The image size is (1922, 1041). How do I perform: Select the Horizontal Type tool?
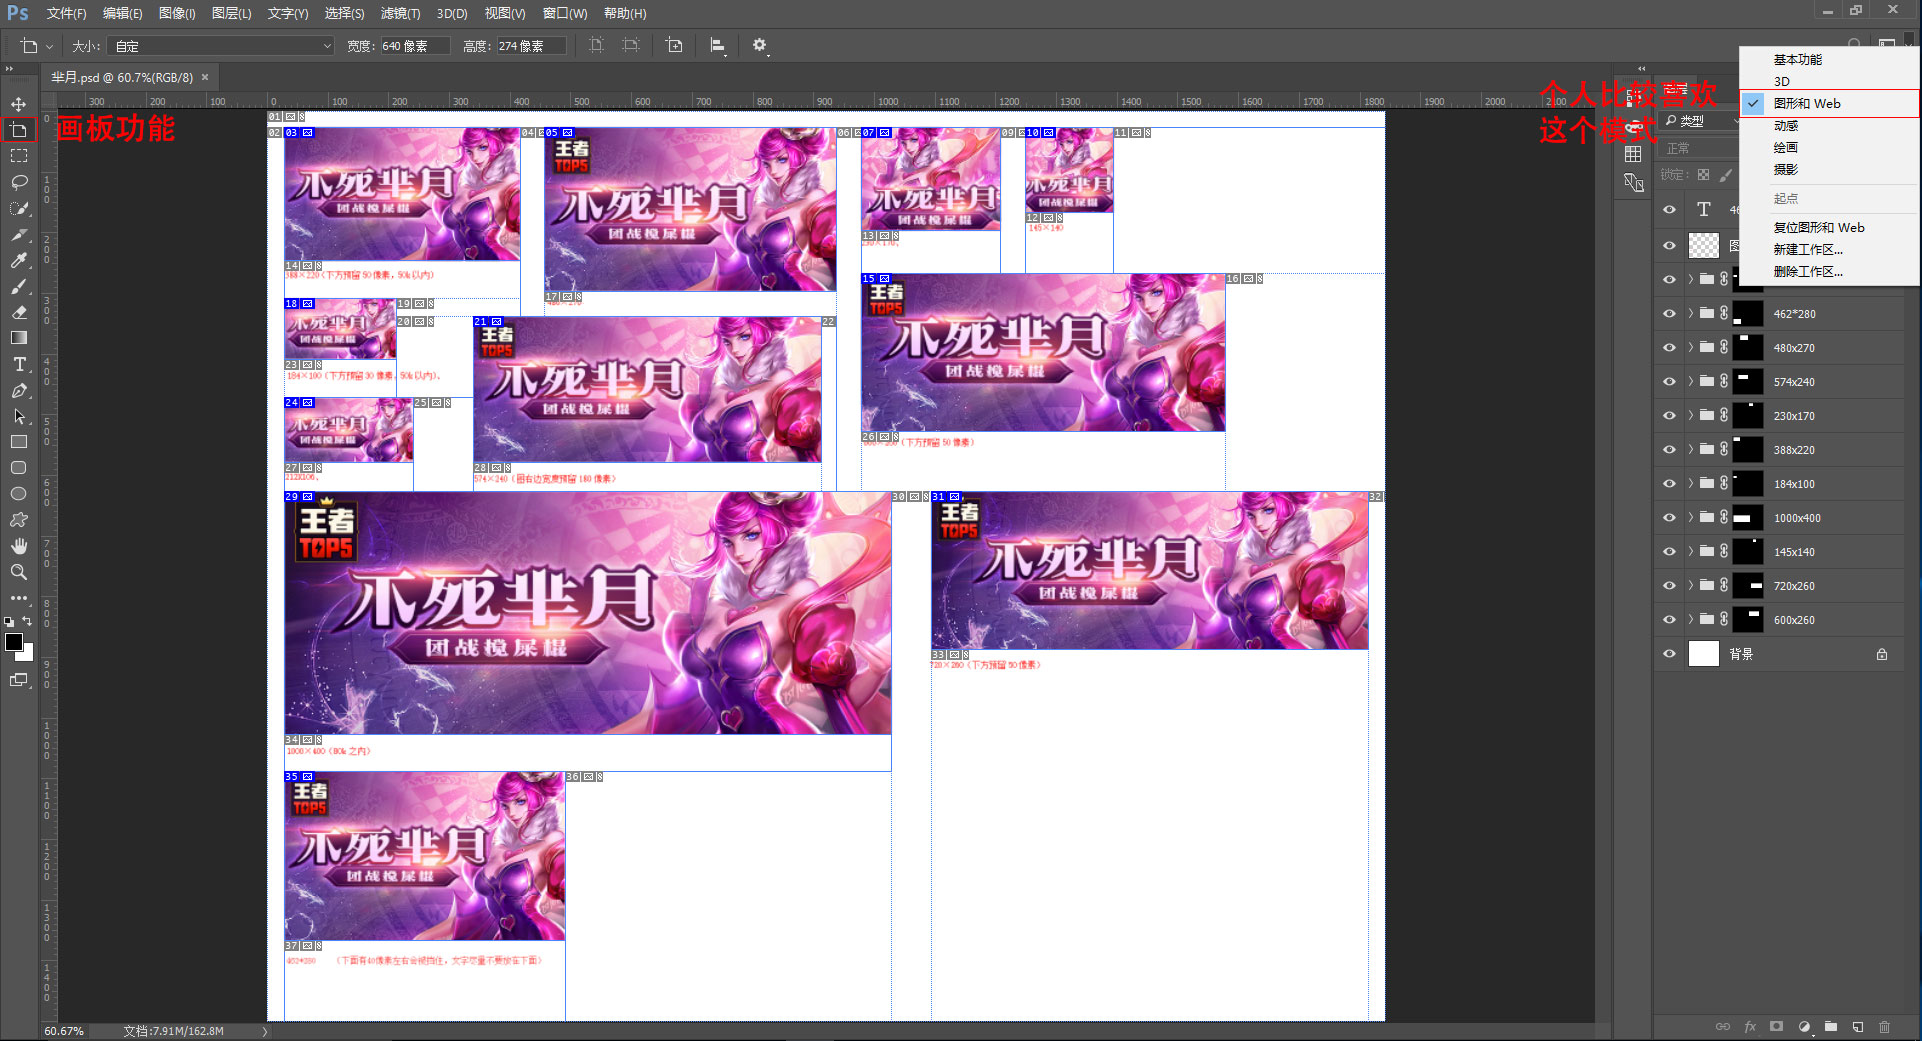click(x=19, y=364)
